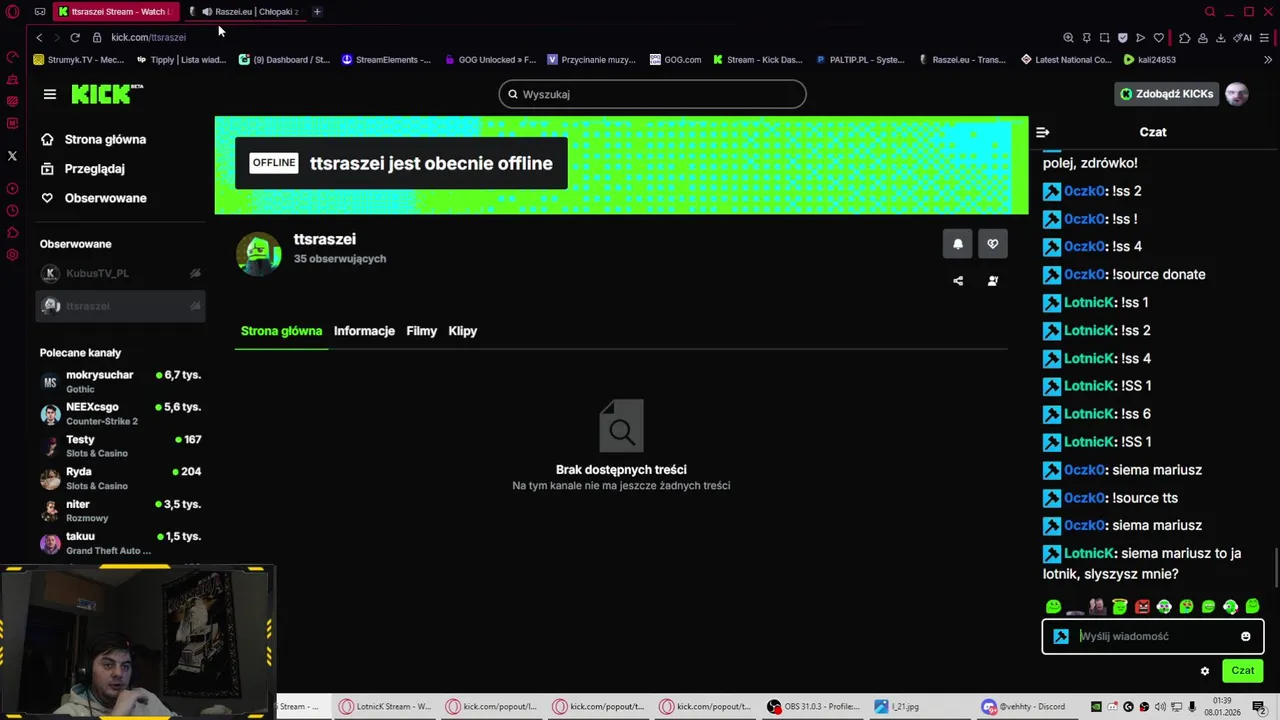Go back in browser history
This screenshot has width=1280, height=720.
[x=39, y=37]
